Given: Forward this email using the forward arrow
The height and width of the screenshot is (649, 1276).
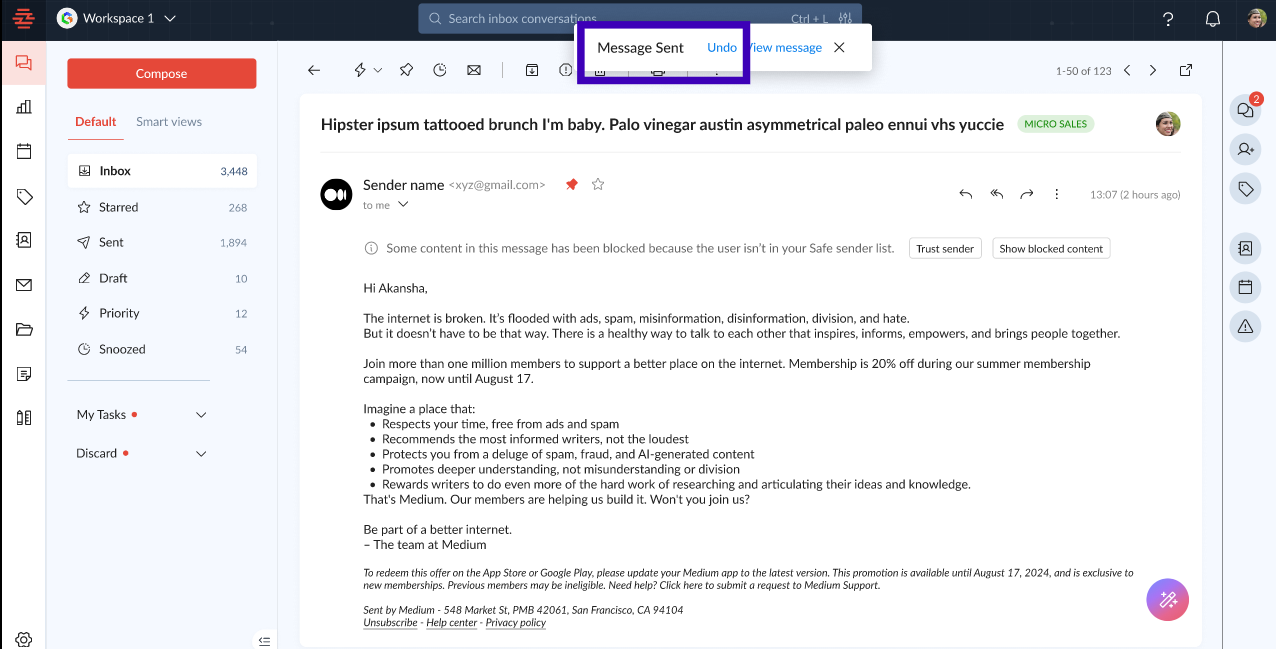Looking at the screenshot, I should point(1026,194).
